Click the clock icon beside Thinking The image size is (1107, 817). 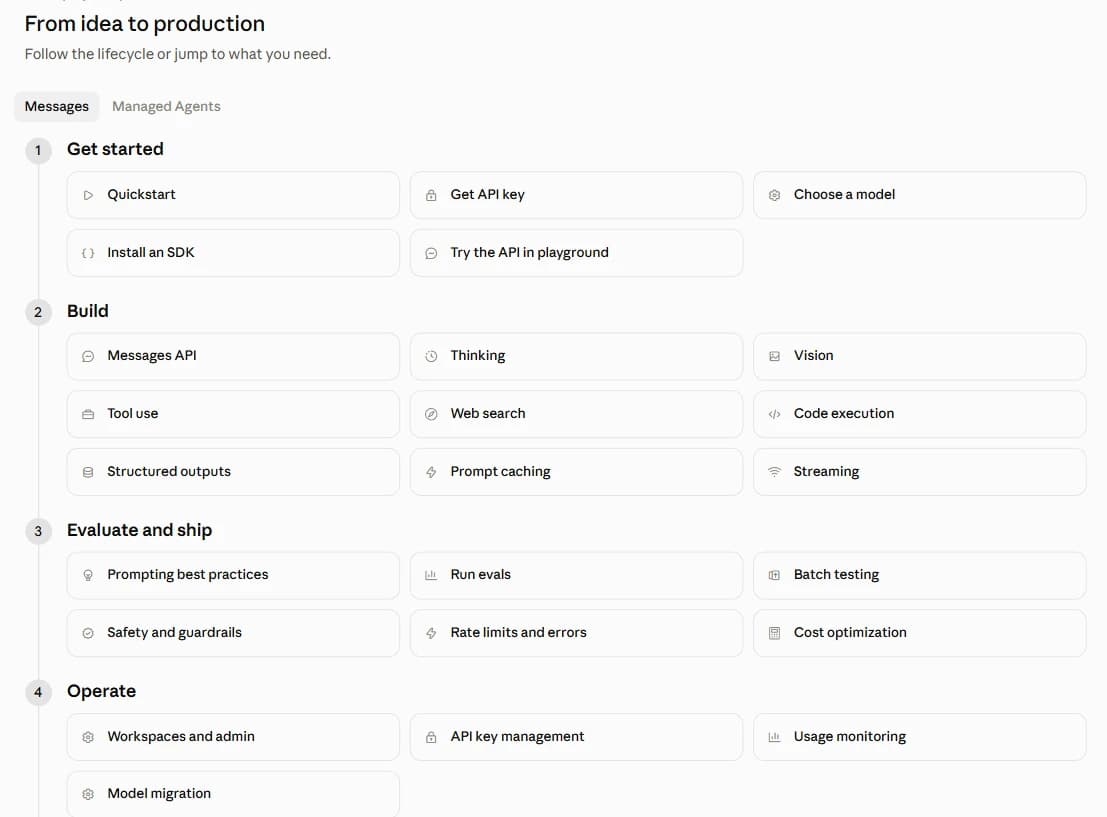(x=431, y=357)
